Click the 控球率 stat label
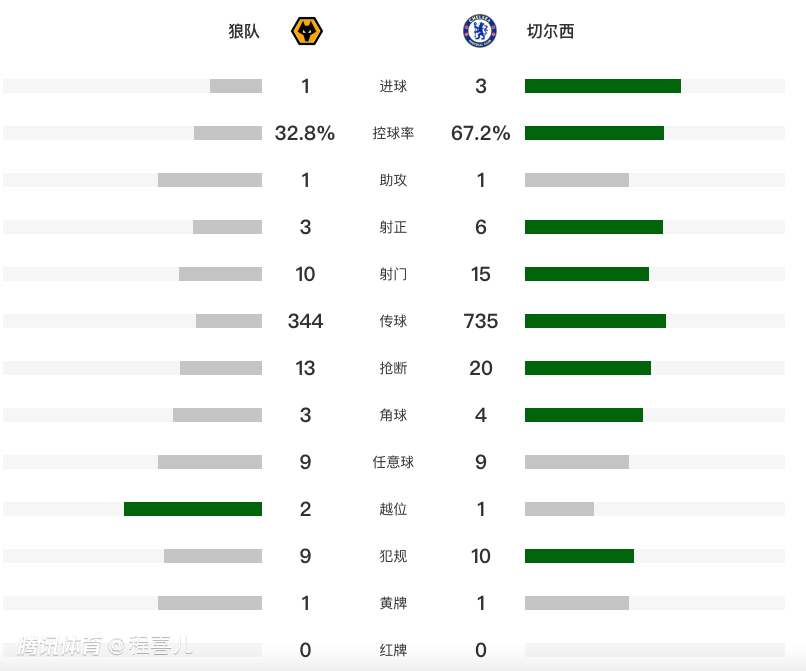806x671 pixels. [x=393, y=133]
